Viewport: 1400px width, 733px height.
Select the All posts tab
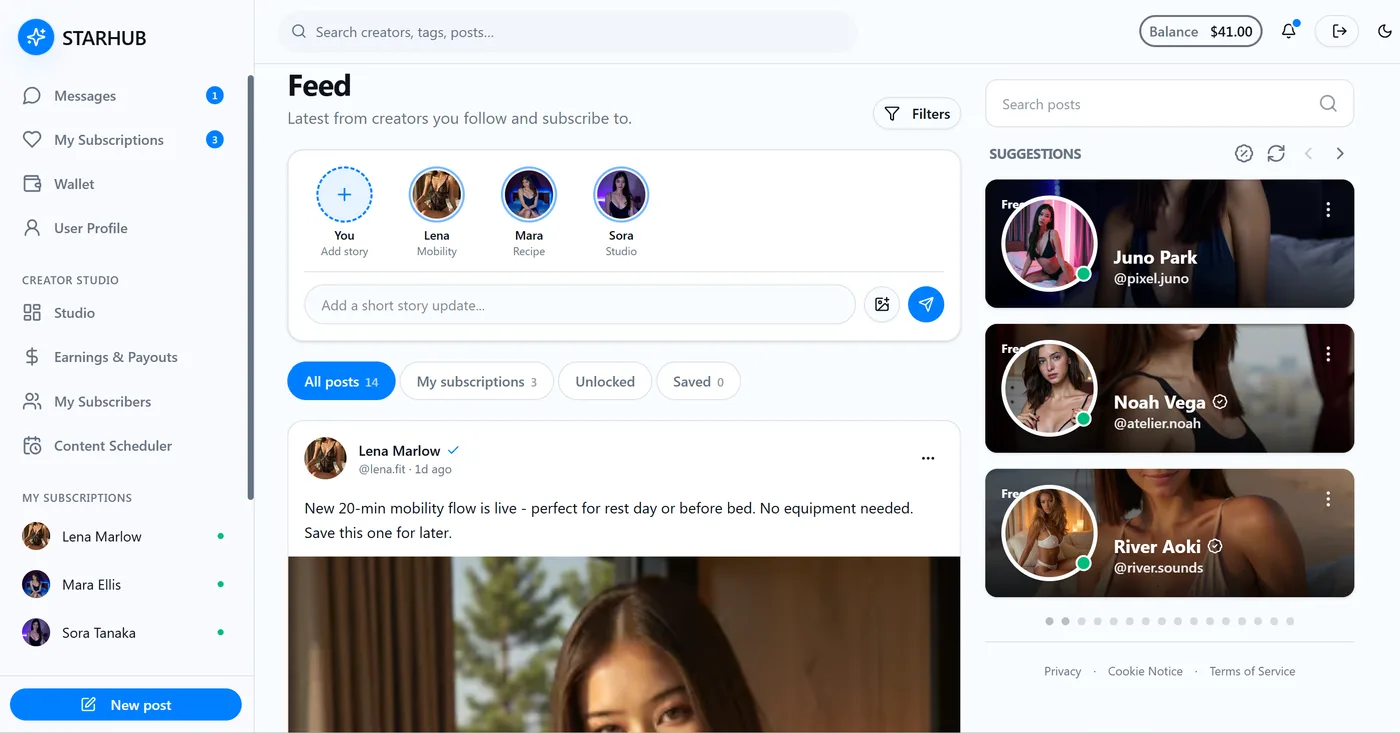tap(341, 382)
